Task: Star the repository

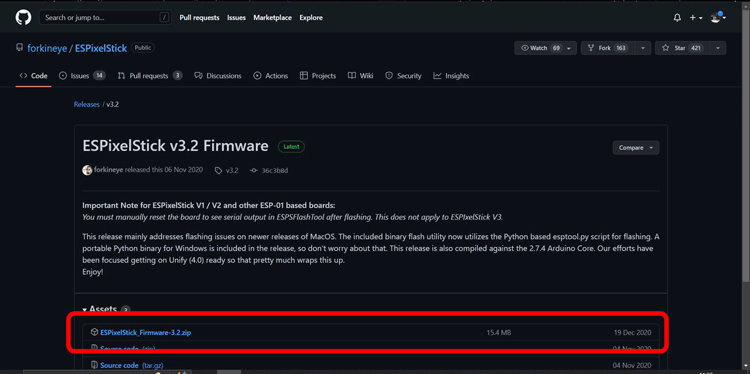Action: tap(682, 48)
